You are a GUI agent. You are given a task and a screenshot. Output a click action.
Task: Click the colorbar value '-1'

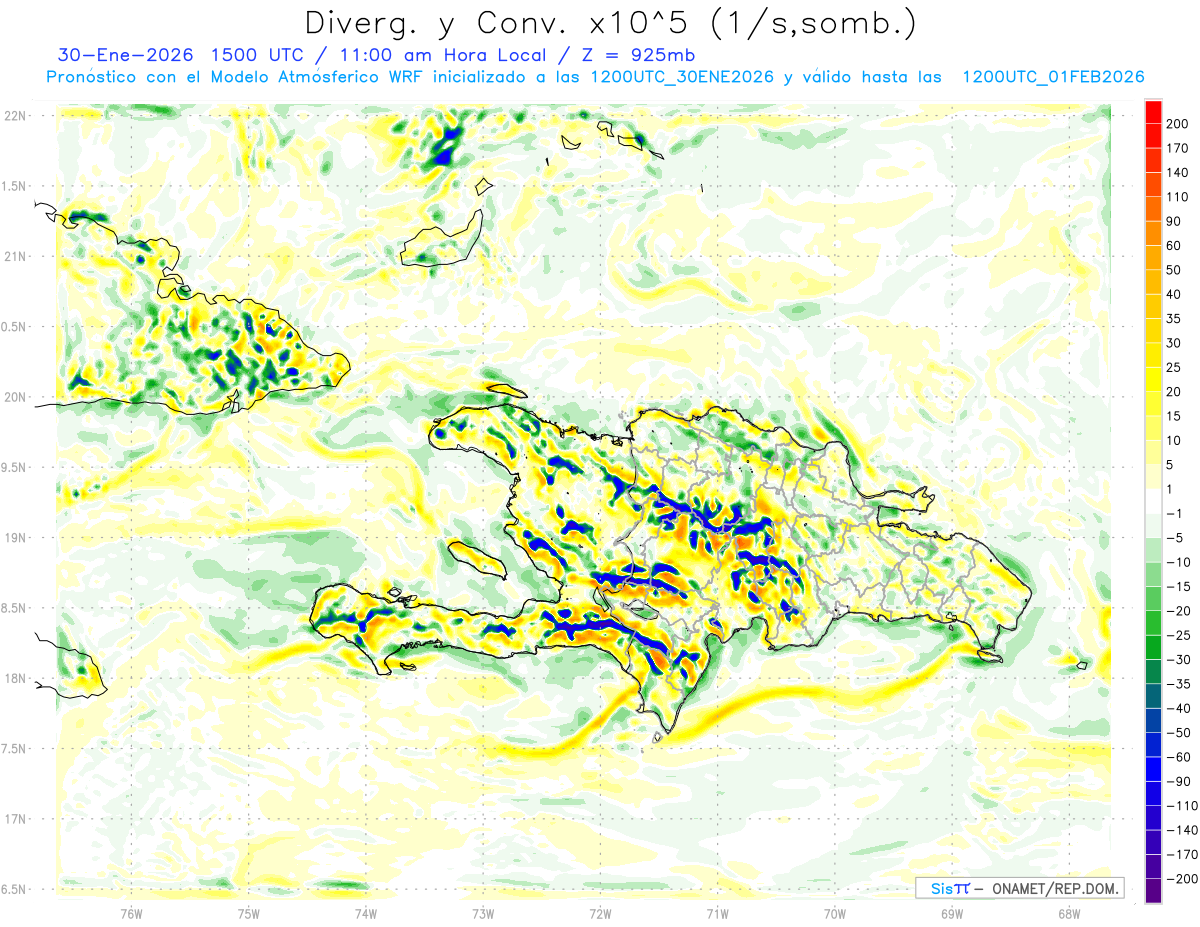(x=1176, y=513)
